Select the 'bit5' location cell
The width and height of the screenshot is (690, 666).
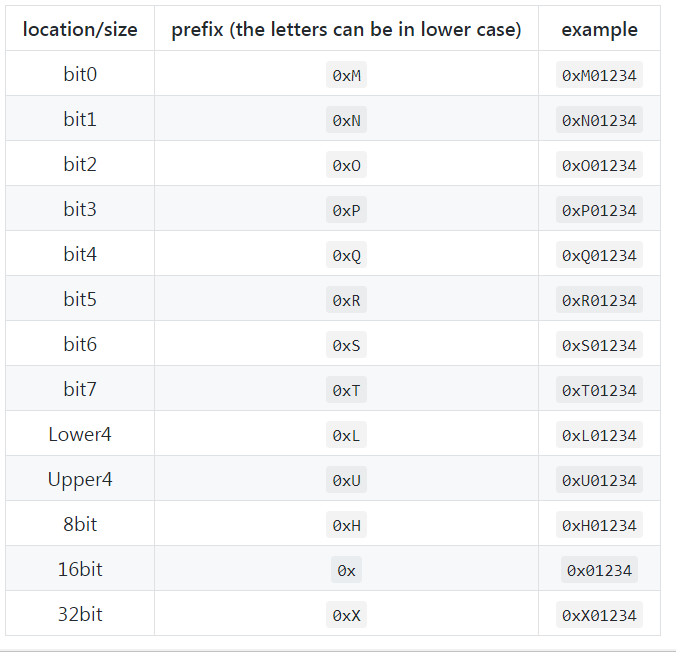80,299
